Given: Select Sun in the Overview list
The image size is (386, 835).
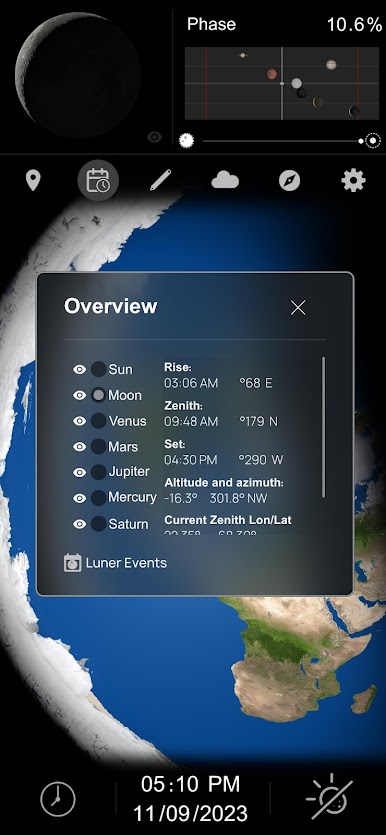Looking at the screenshot, I should click(x=112, y=370).
